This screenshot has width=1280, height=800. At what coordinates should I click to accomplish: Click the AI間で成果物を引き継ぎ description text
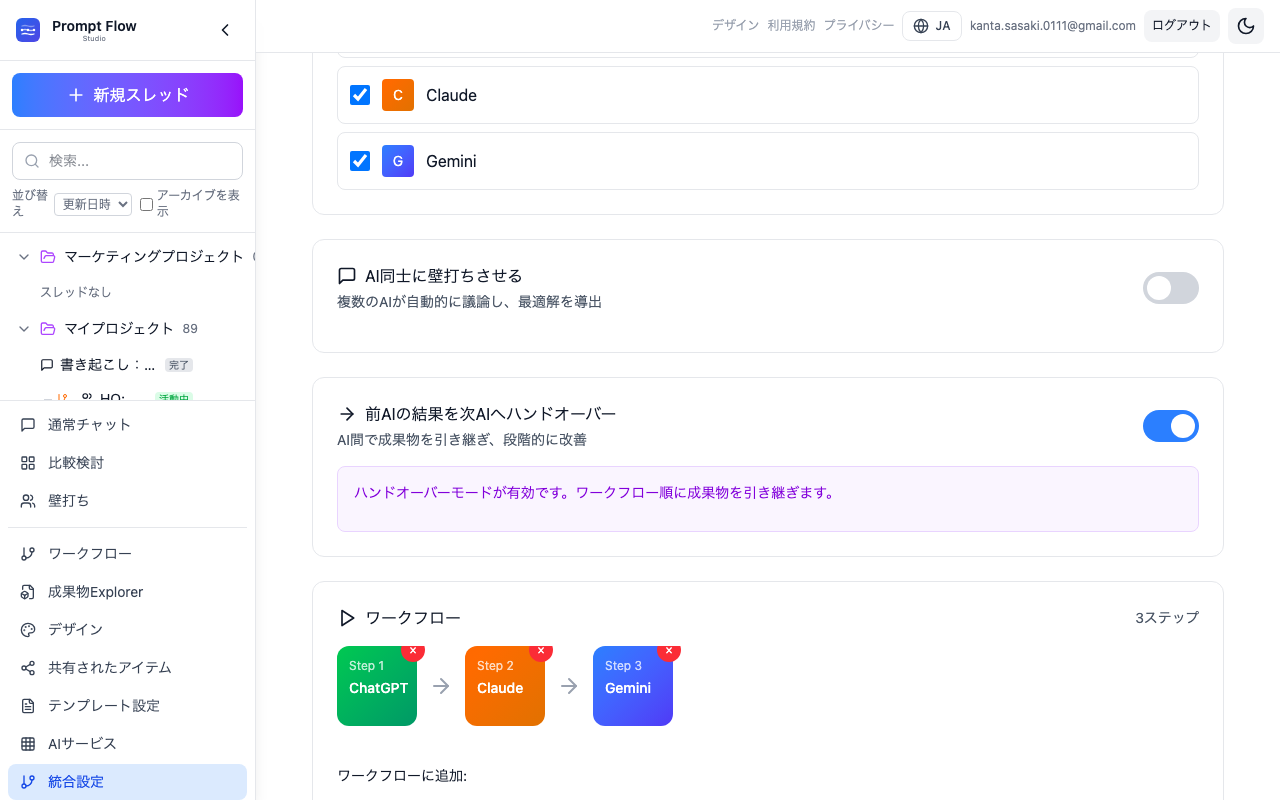pyautogui.click(x=462, y=439)
